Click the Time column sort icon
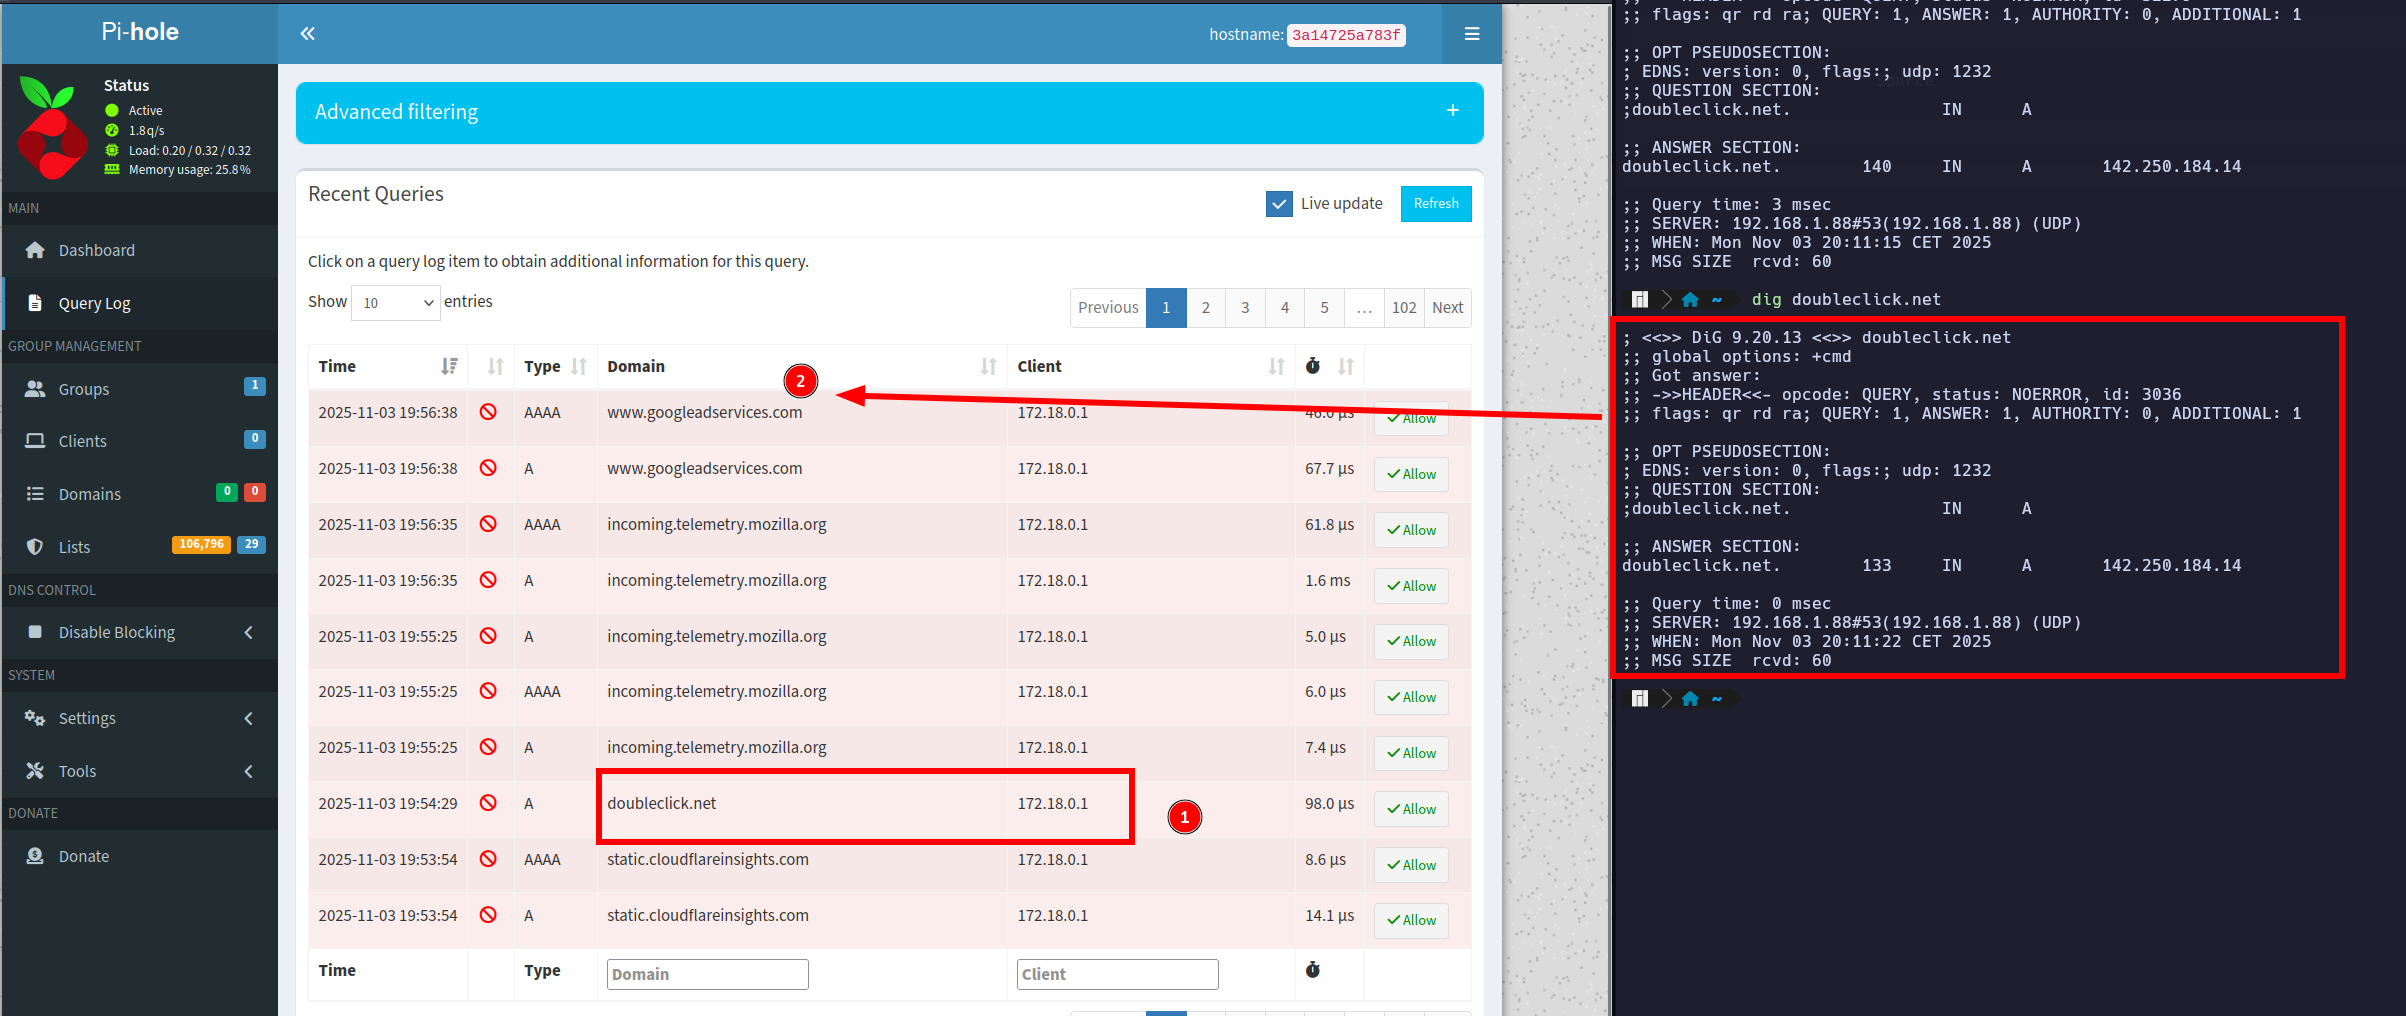2406x1016 pixels. tap(450, 367)
